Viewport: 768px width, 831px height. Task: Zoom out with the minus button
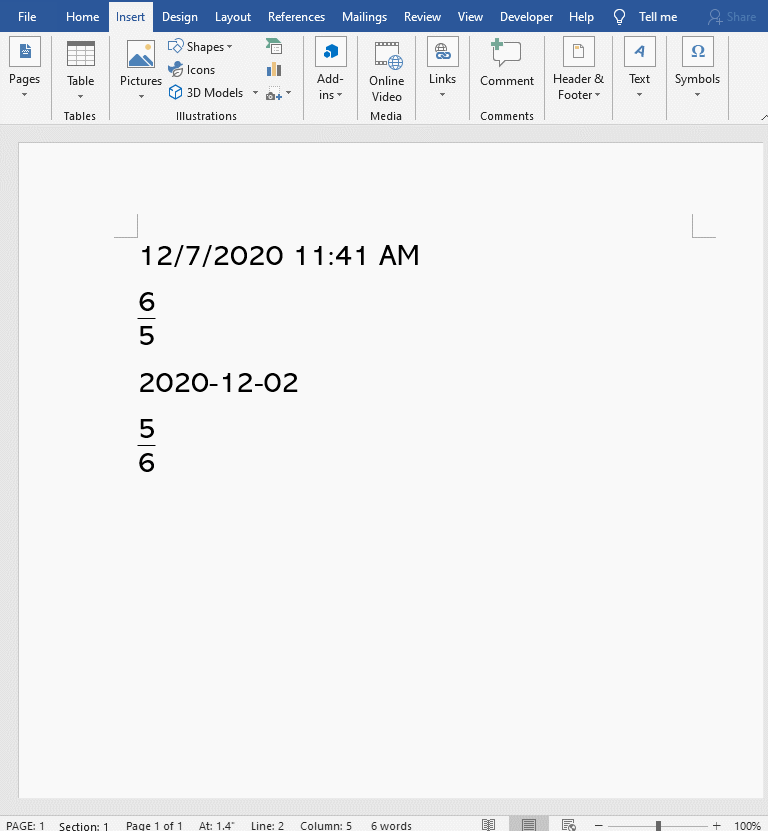598,825
